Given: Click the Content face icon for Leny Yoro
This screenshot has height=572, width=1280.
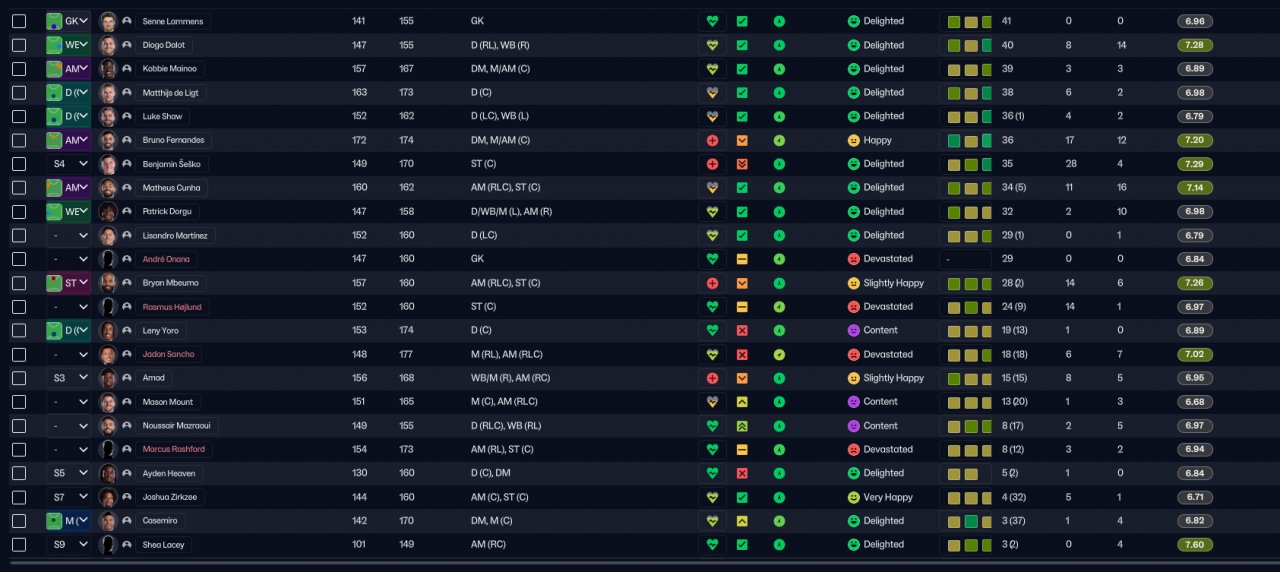Looking at the screenshot, I should pos(853,330).
